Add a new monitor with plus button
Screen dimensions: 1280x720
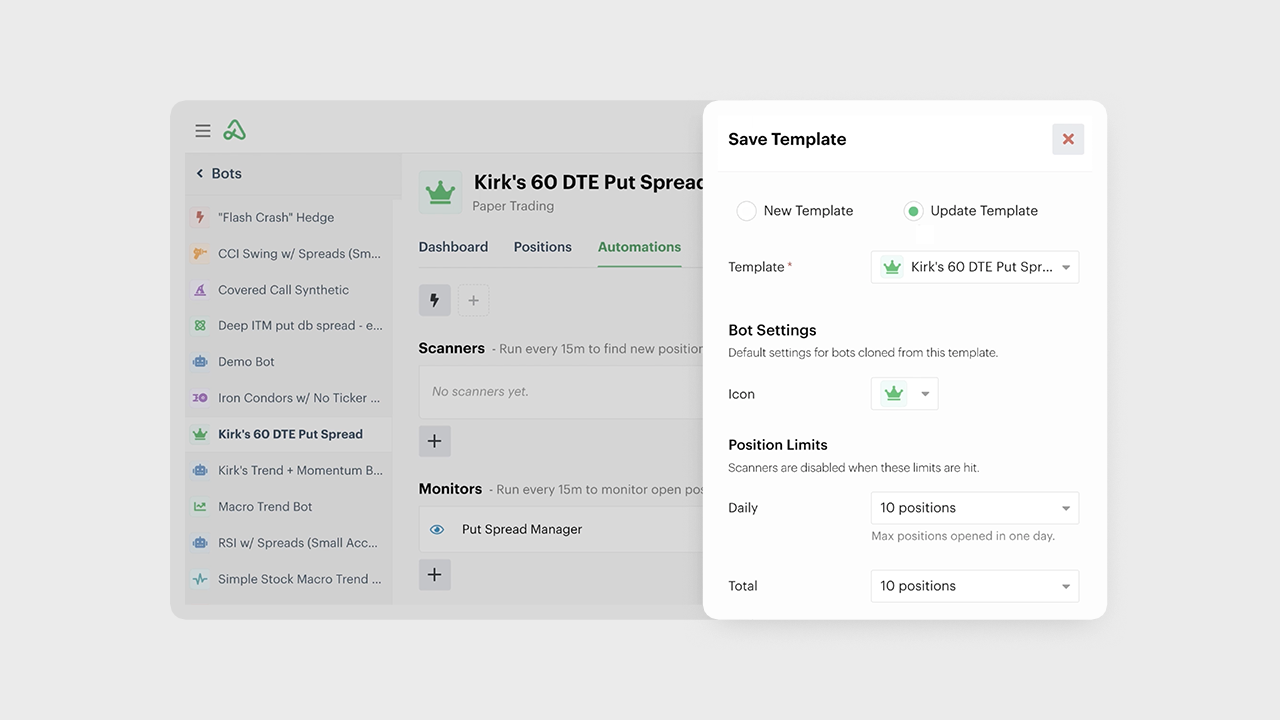[x=434, y=574]
